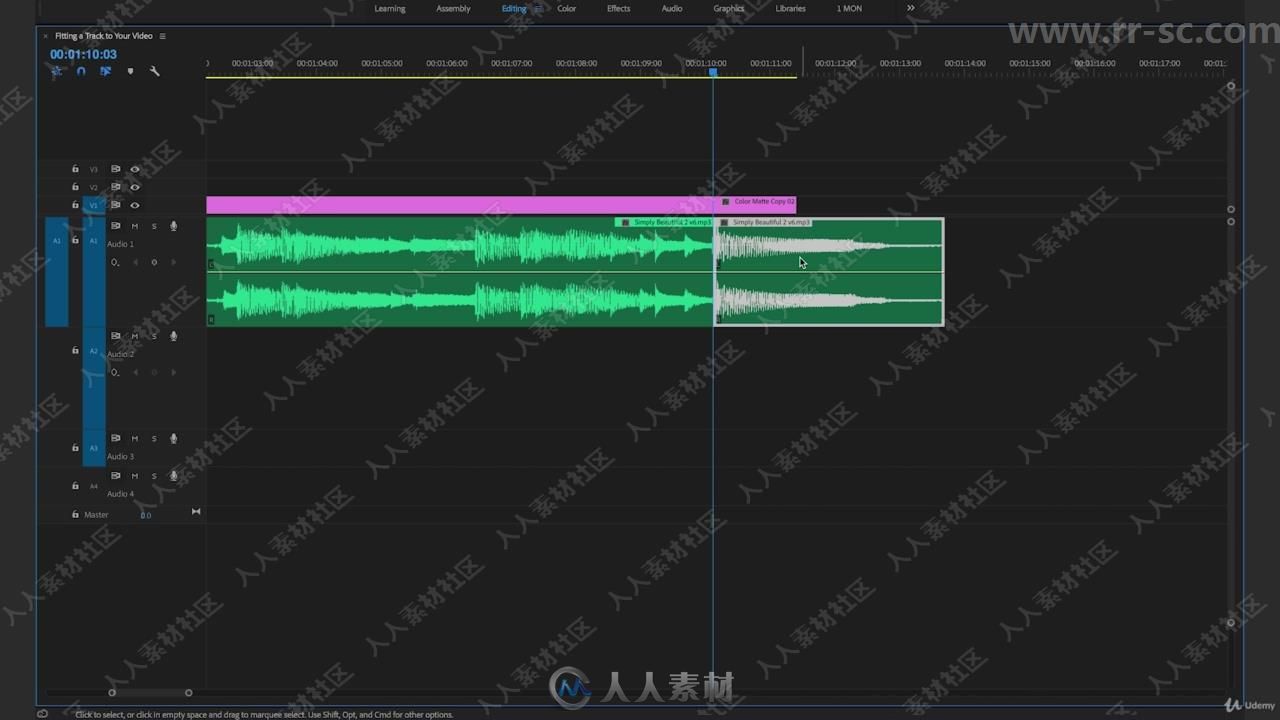The image size is (1280, 720).
Task: Hide track V1 with its eye icon
Action: tap(135, 205)
